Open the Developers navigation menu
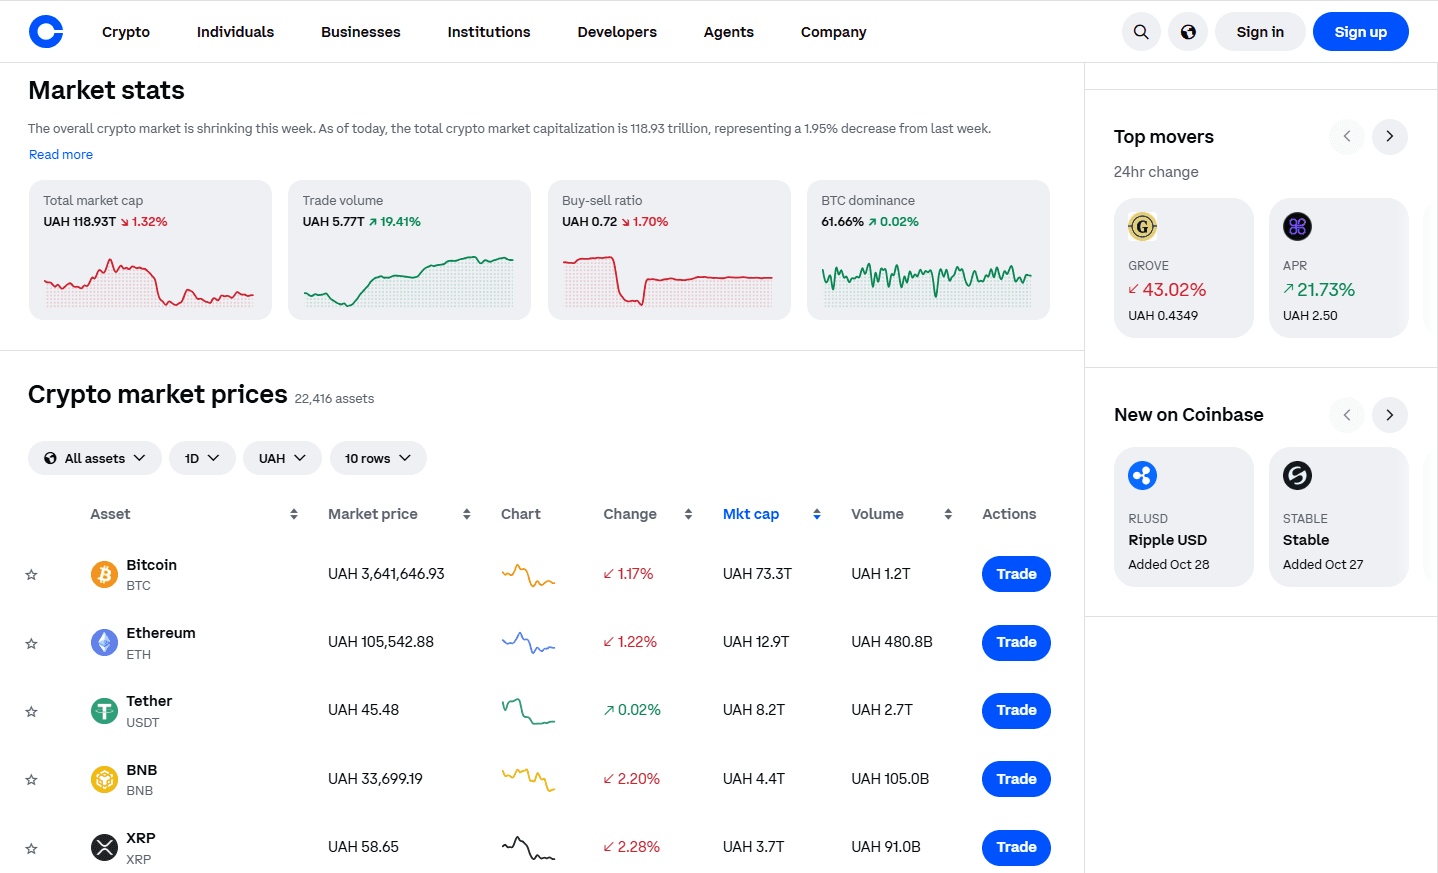Viewport: 1438px width, 873px height. (x=617, y=32)
